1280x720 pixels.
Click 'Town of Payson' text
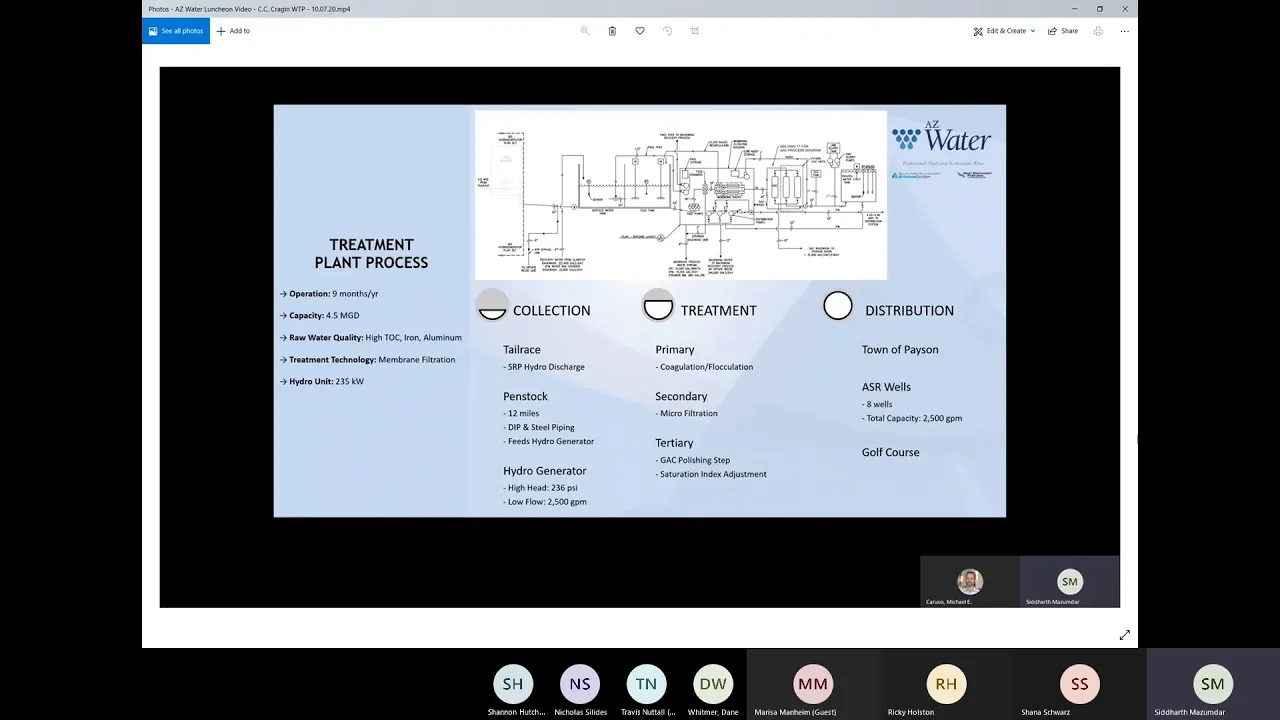pos(900,349)
